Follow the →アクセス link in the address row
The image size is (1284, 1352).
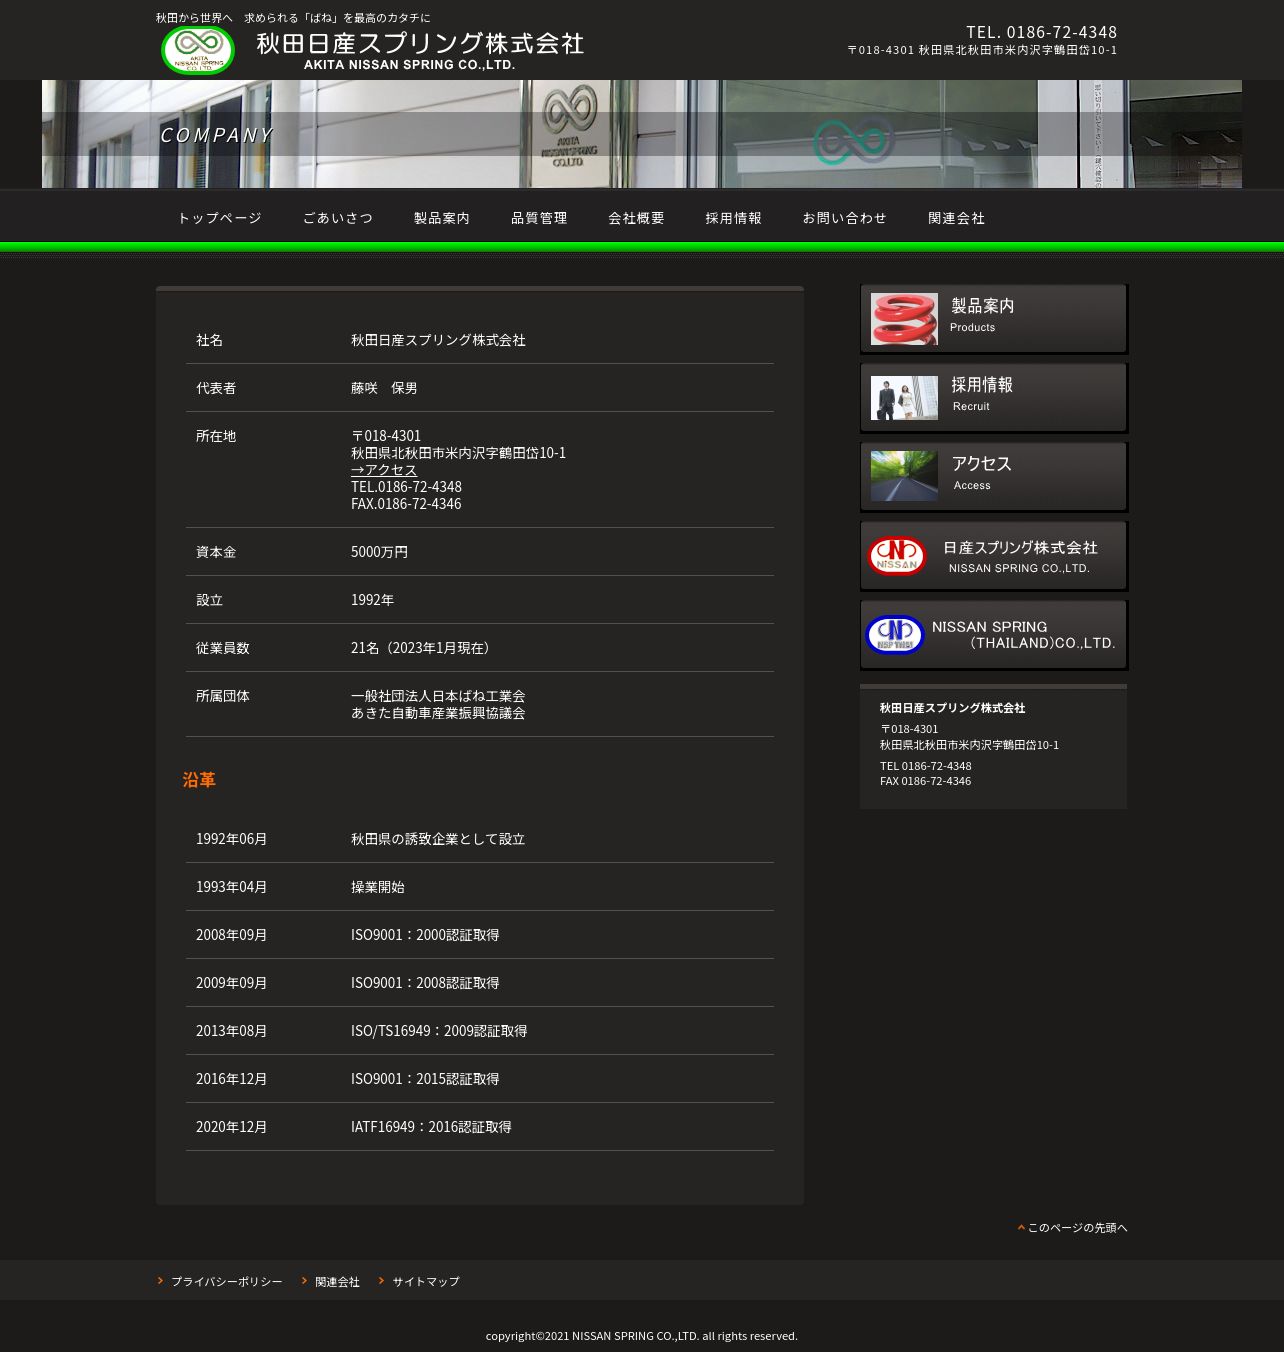click(384, 470)
